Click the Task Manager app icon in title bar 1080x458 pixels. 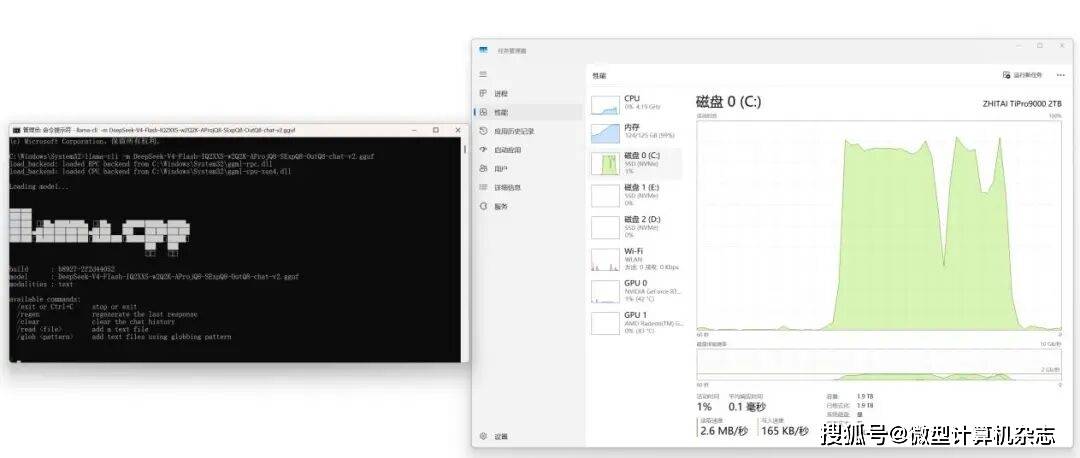484,50
